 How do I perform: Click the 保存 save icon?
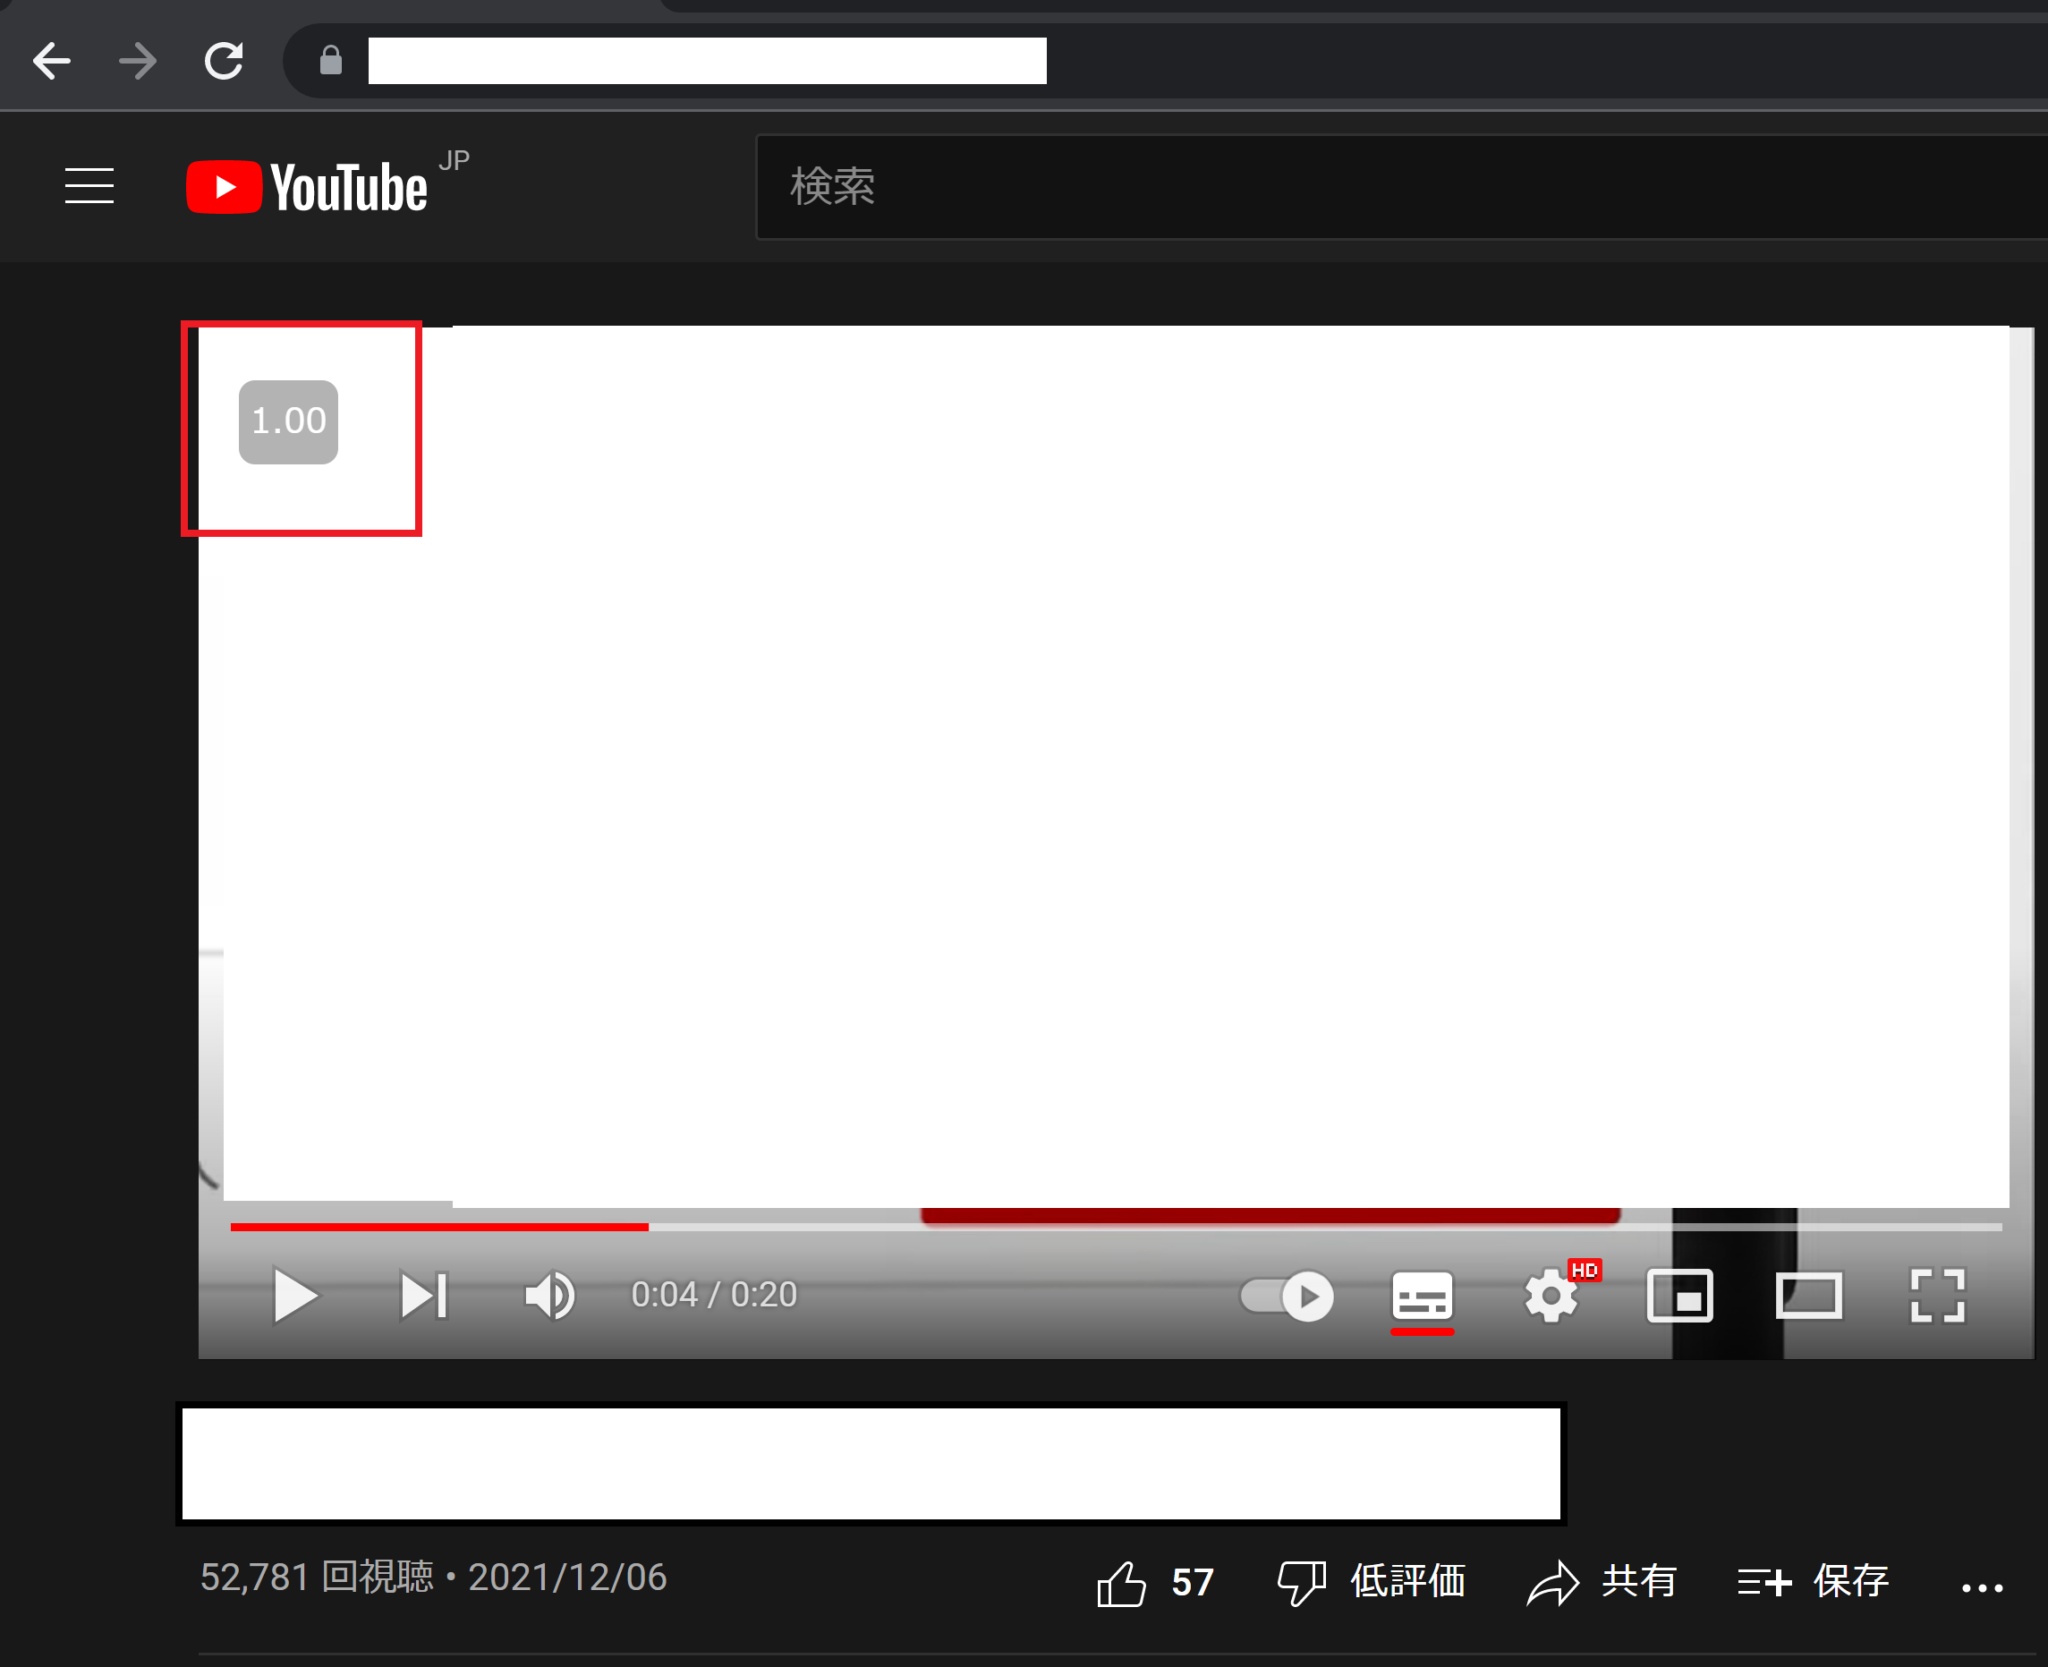1765,1581
